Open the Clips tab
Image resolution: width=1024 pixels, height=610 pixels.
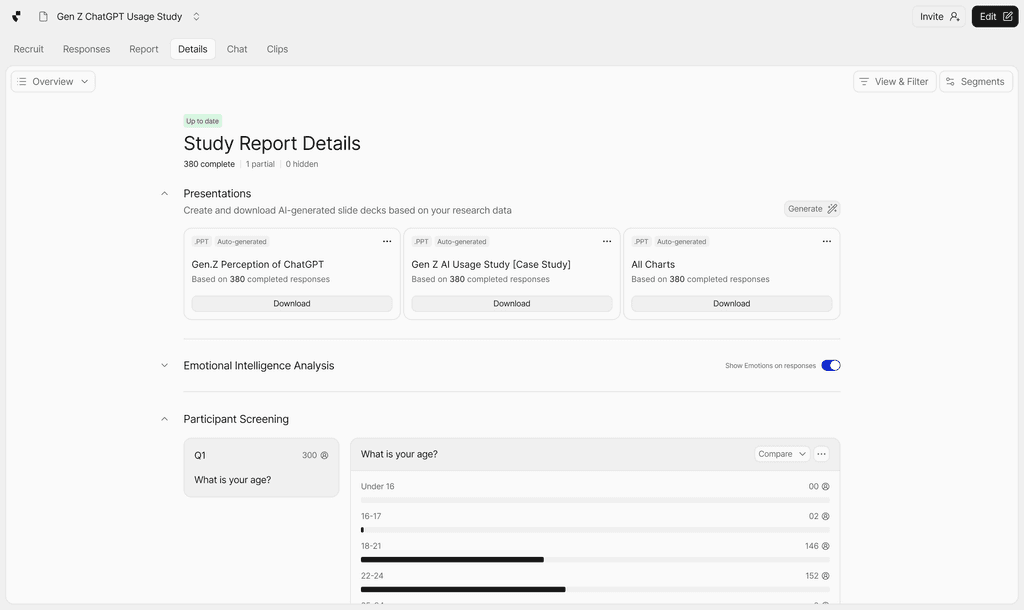(x=277, y=49)
